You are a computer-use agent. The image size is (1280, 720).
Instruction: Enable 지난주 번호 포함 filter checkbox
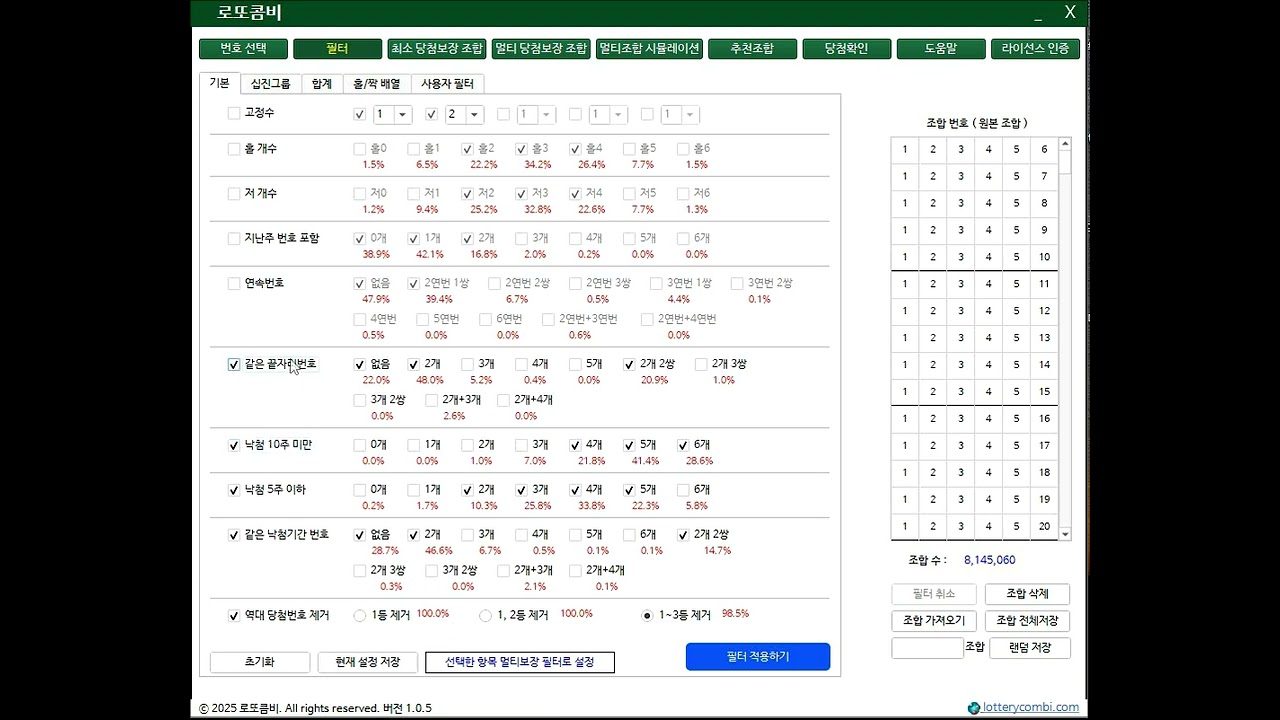coord(234,239)
